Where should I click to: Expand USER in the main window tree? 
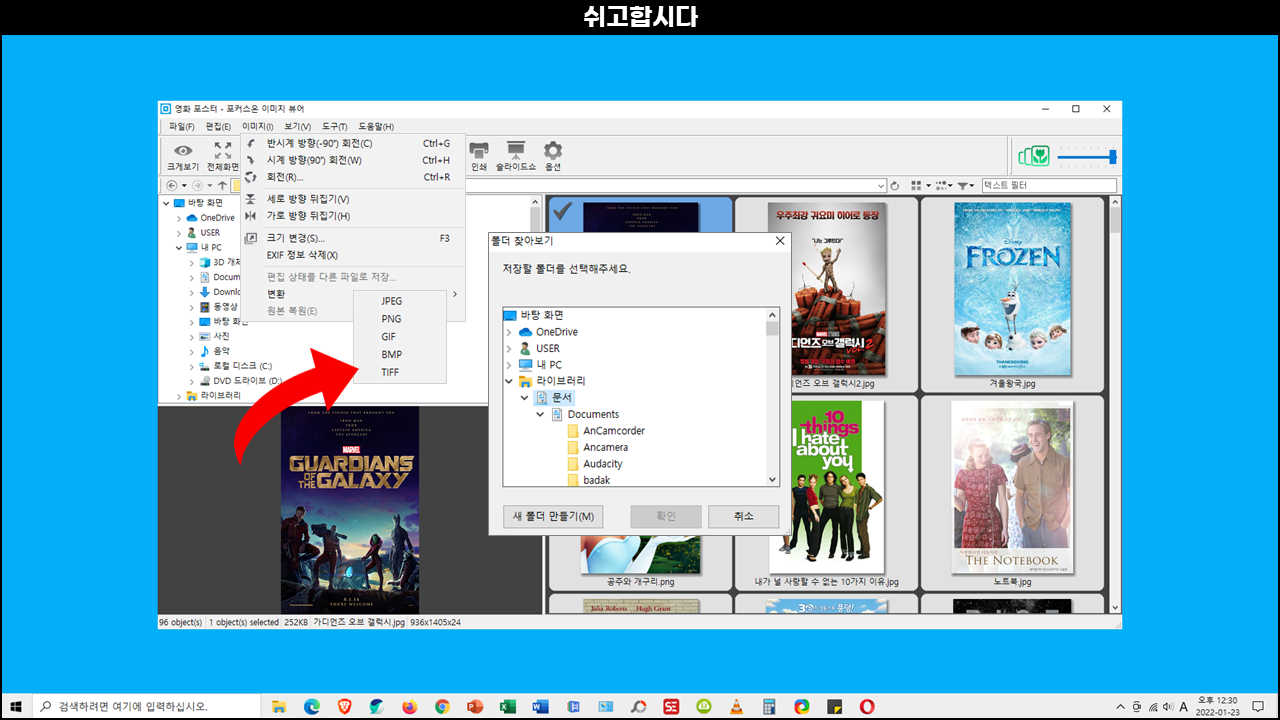point(179,233)
